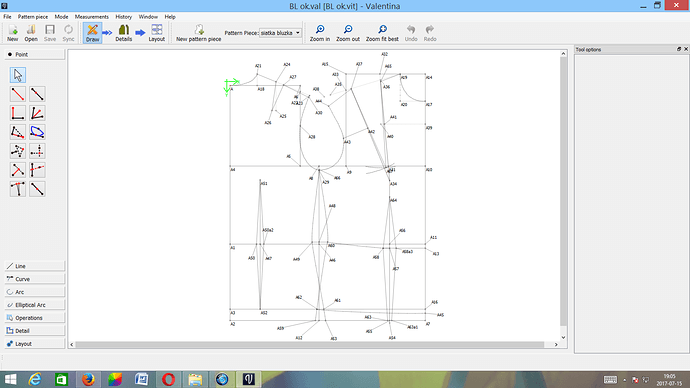Select the arrow pointer tool
The image size is (690, 388).
(18, 75)
